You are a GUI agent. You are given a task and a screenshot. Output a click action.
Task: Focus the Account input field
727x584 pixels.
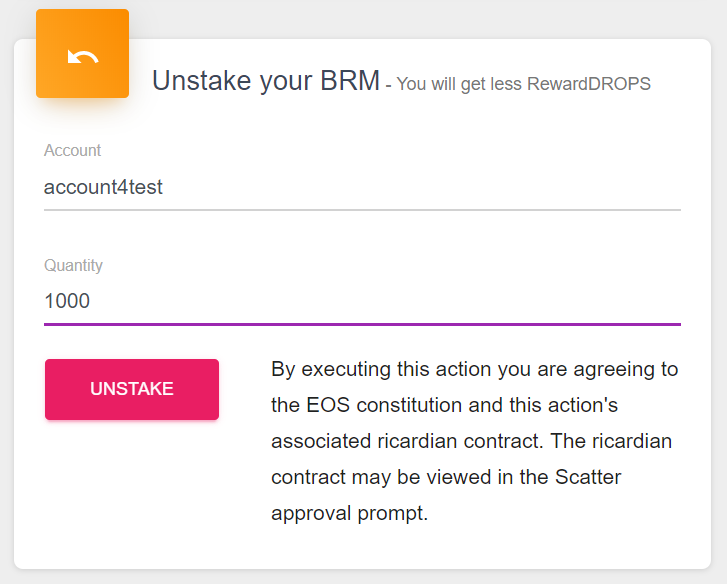click(362, 187)
